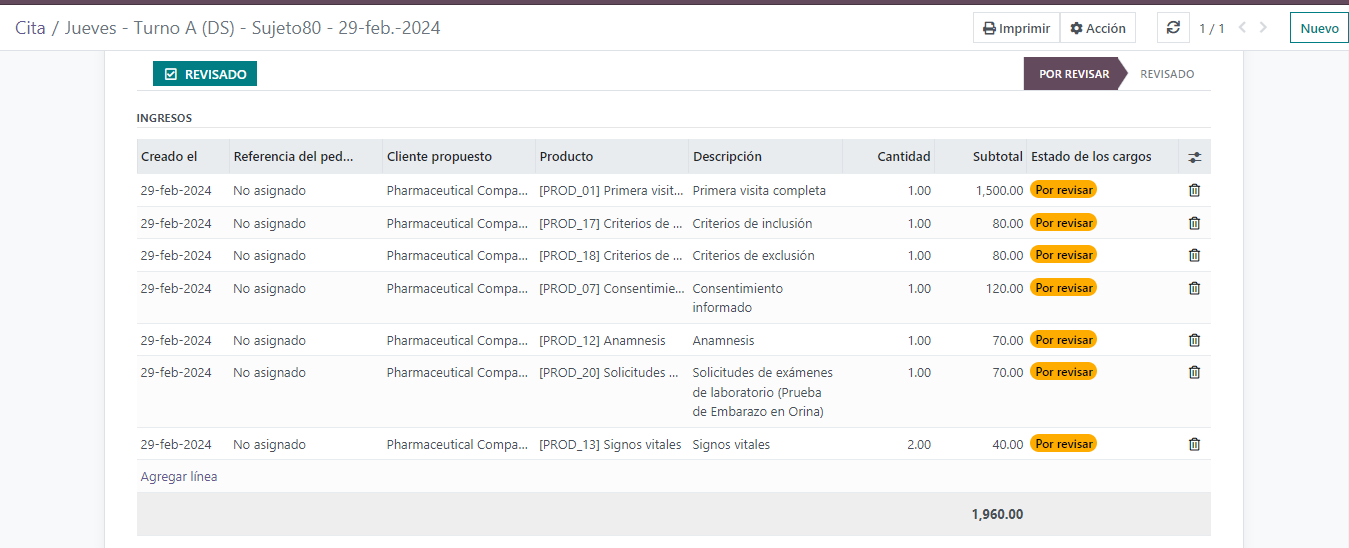
Task: Delete the Signos vitales line
Action: coord(1194,444)
